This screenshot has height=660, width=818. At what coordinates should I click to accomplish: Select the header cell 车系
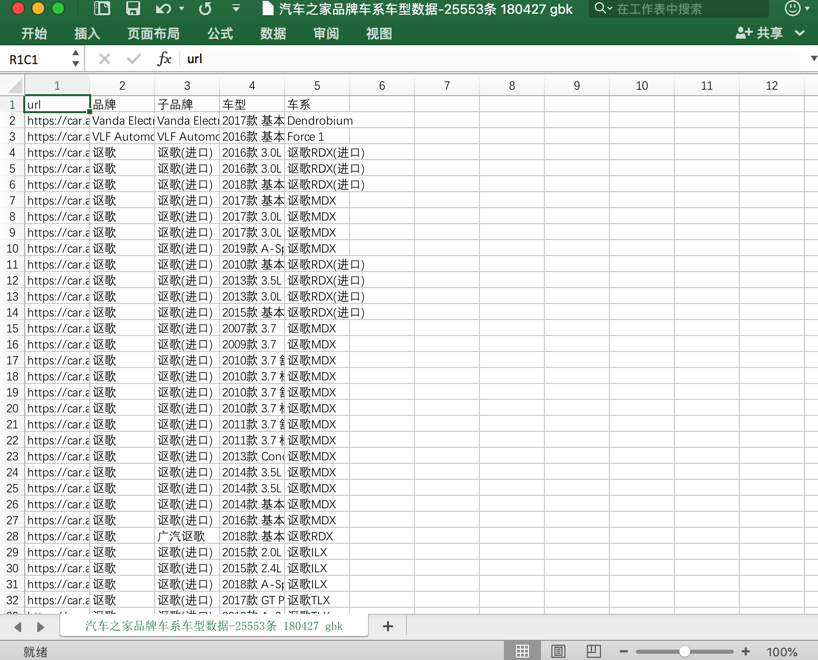[317, 104]
